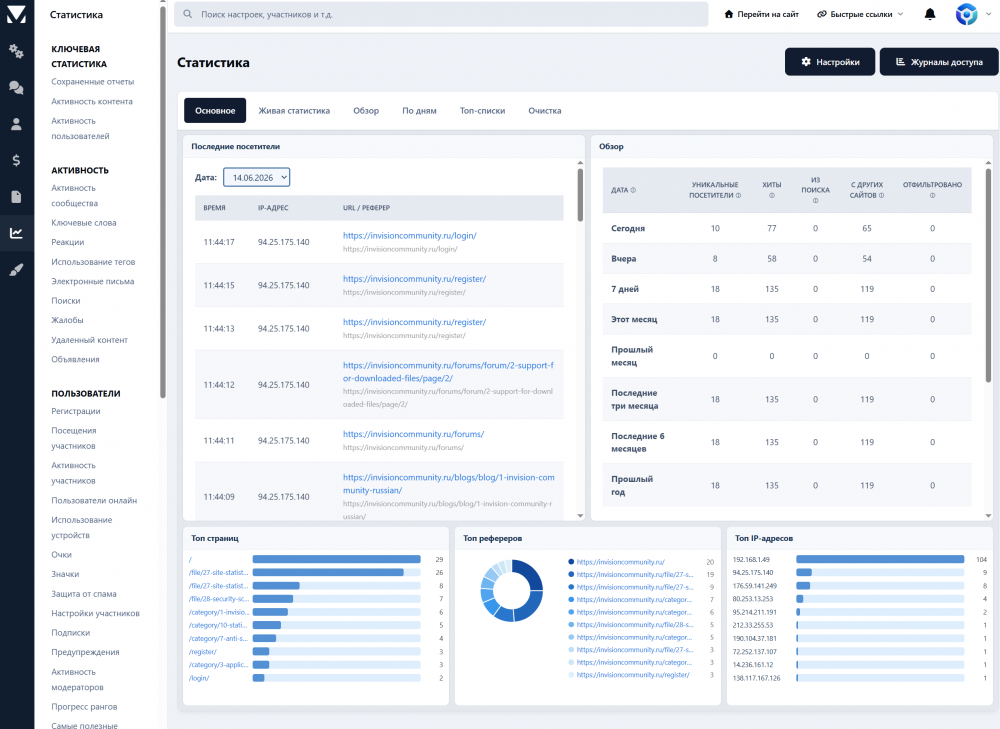Viewport: 1000px width, 729px height.
Task: Open the system settings gears icon in sidebar
Action: (17, 51)
